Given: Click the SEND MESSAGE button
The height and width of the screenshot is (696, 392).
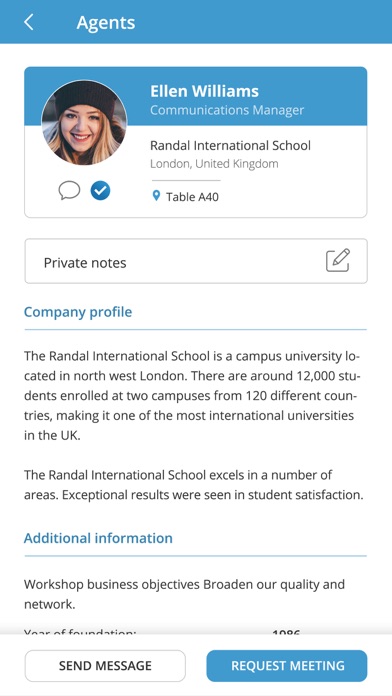Looking at the screenshot, I should click(x=105, y=666).
